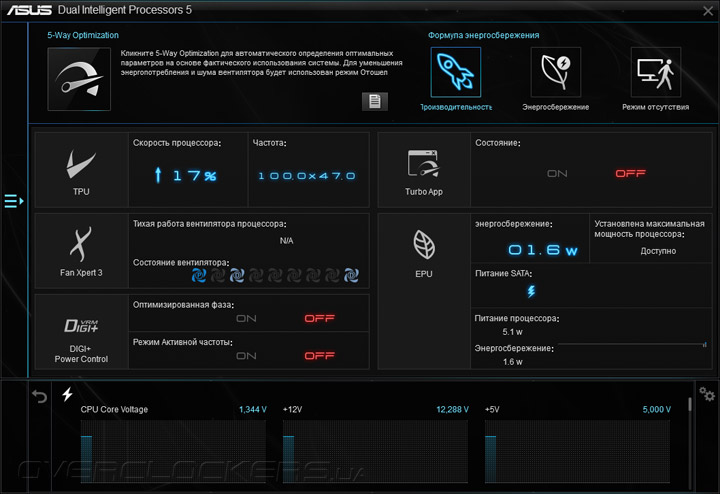Image resolution: width=720 pixels, height=494 pixels.
Task: Launch 5-Way Optimization speedometer button
Action: [x=79, y=79]
